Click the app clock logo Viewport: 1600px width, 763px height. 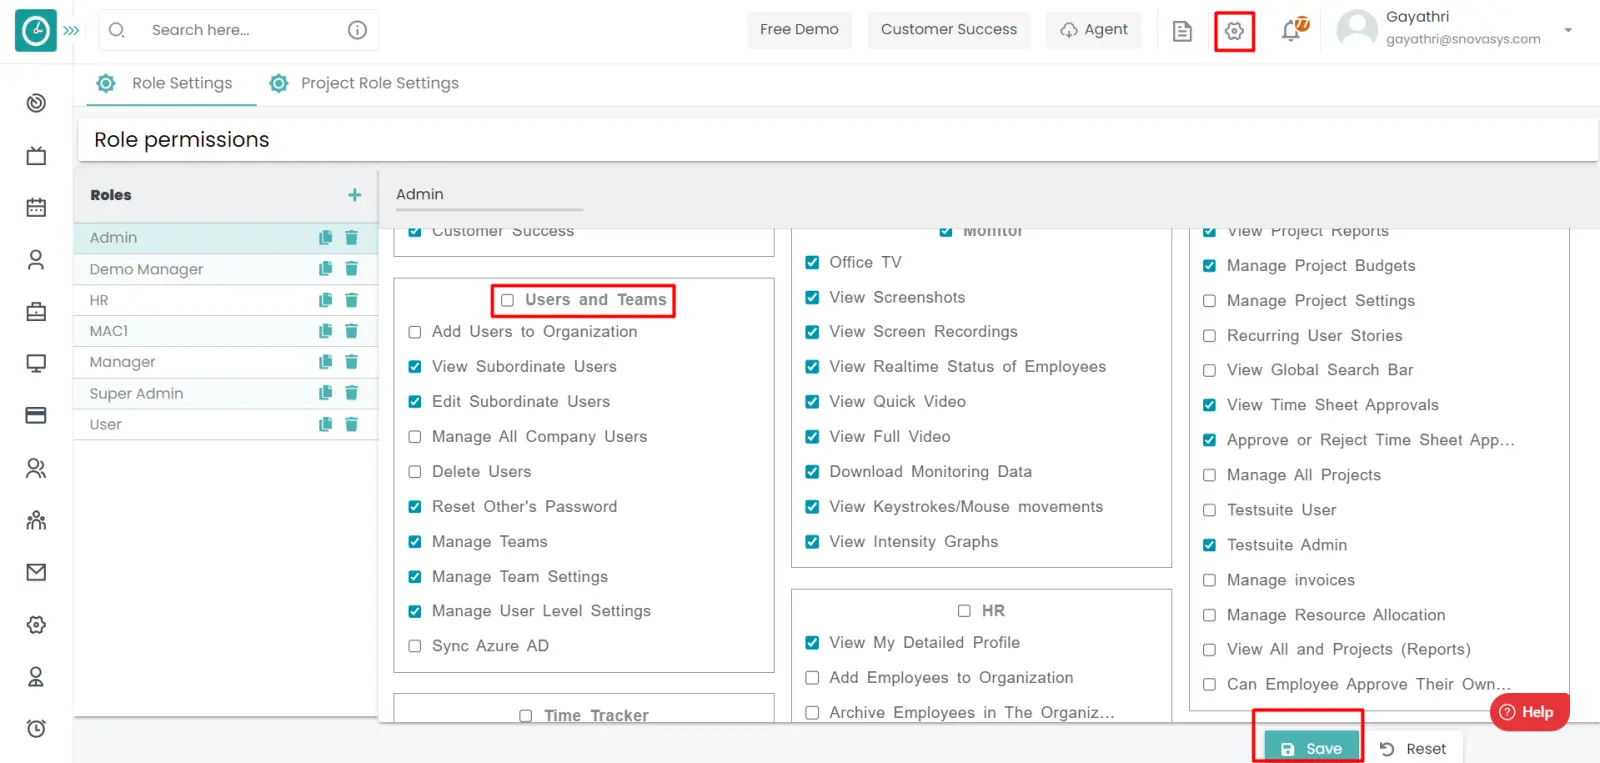click(x=36, y=31)
